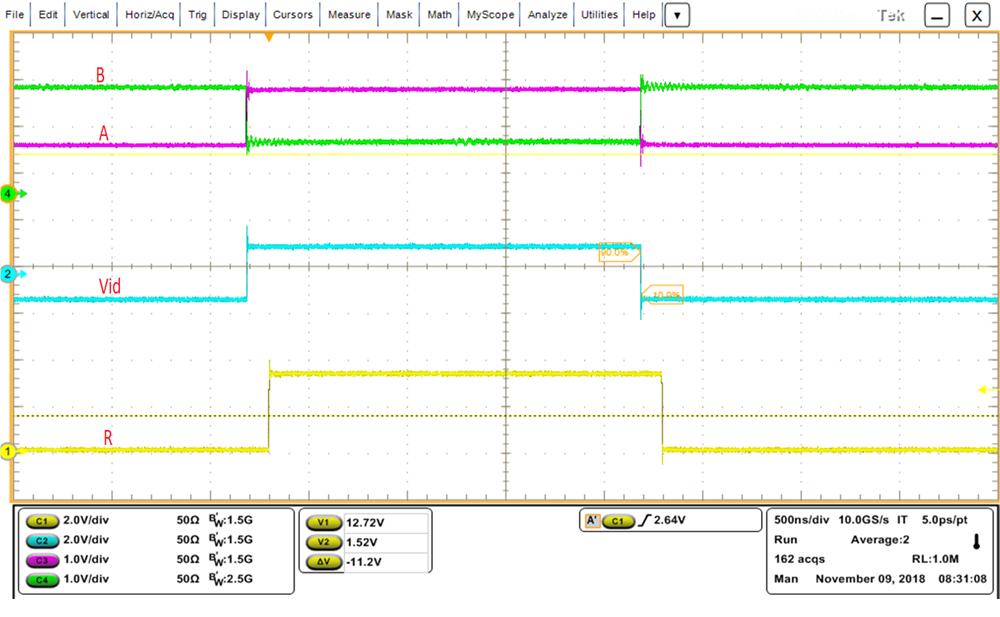Click the 90.0% annotation marker on the waveform

617,252
